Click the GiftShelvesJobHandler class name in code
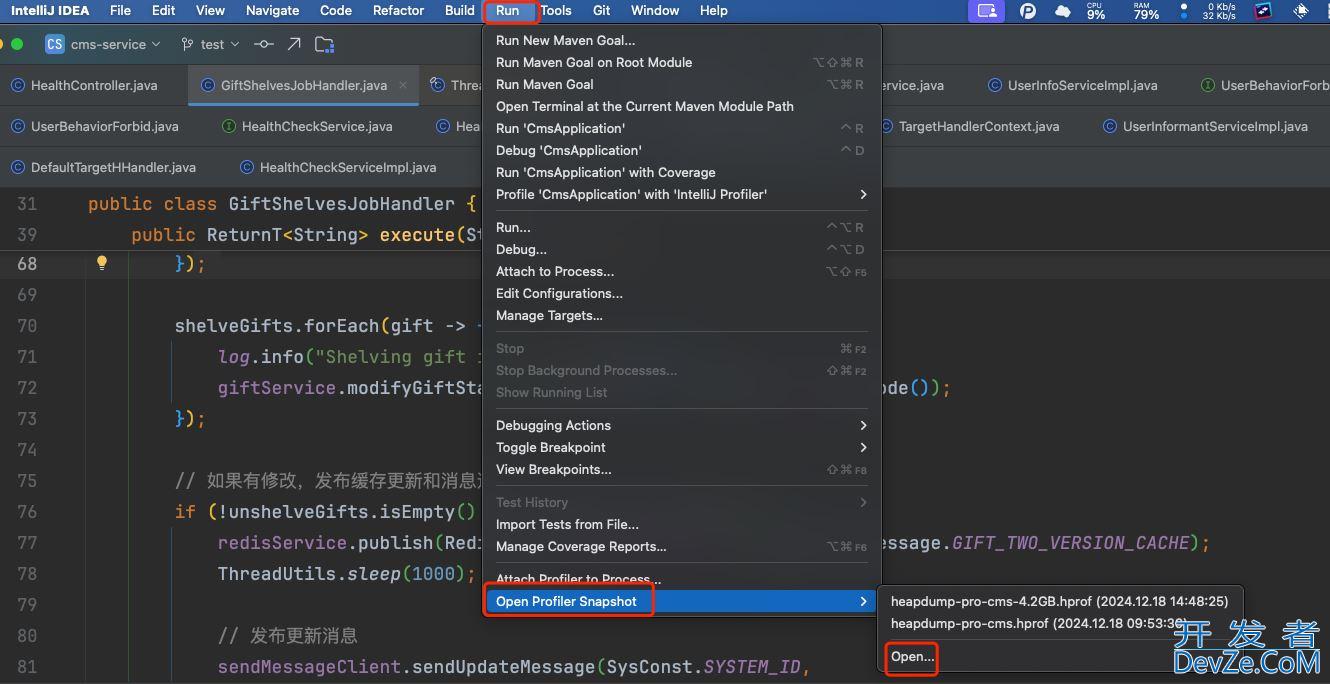Screen dimensions: 1330x684 341,203
